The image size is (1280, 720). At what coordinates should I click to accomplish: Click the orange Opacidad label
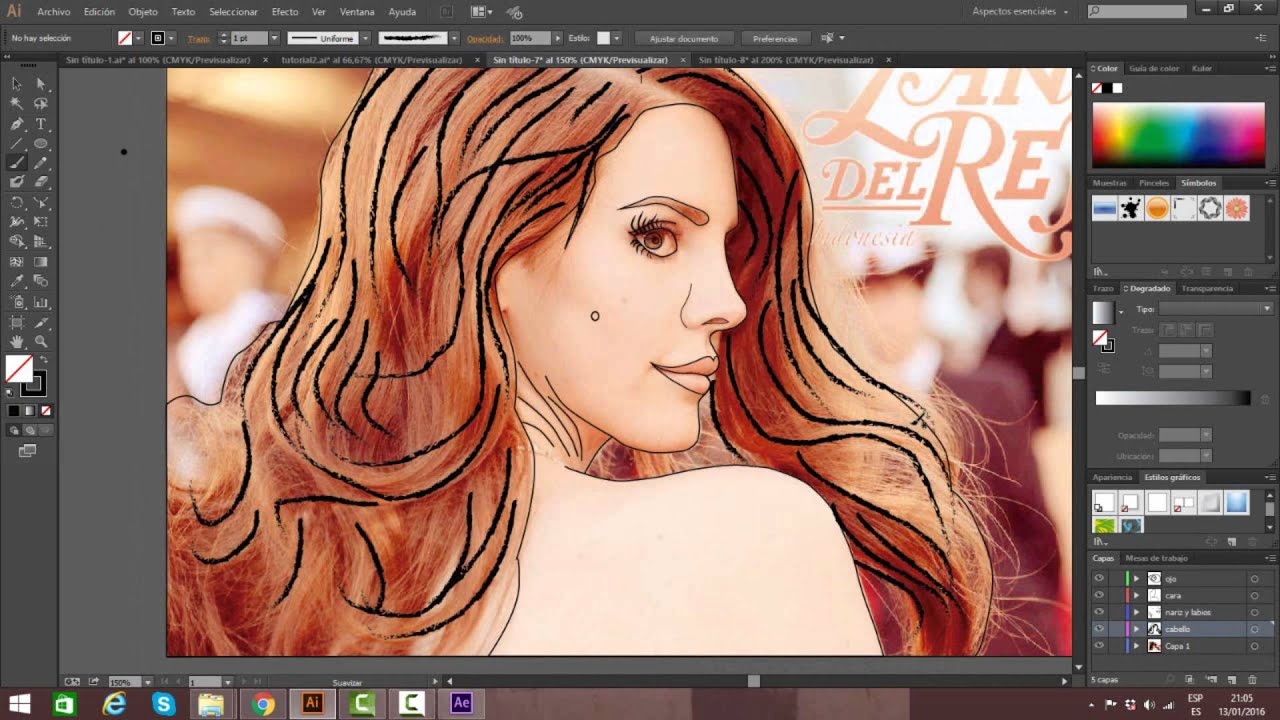pos(484,38)
